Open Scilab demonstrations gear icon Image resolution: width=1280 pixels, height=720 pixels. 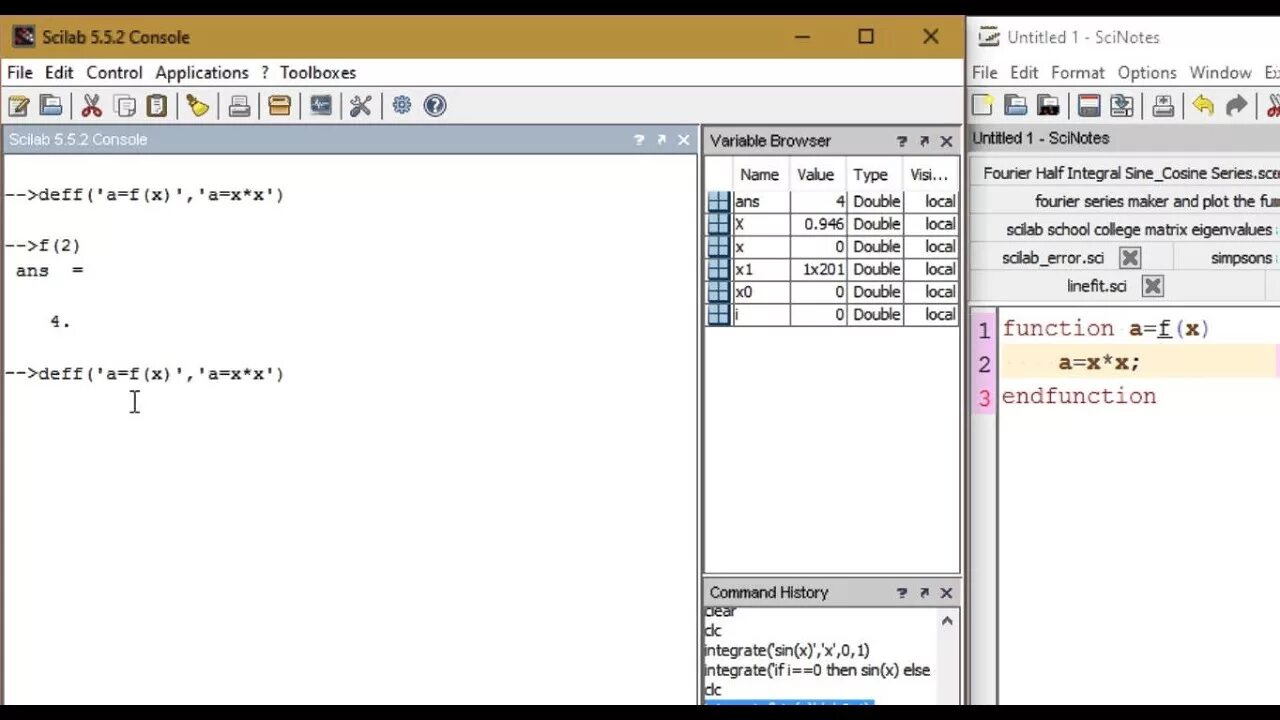point(402,105)
